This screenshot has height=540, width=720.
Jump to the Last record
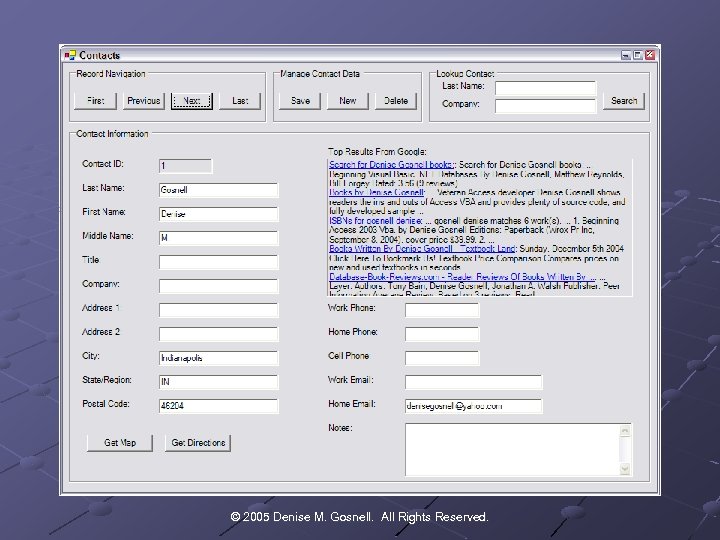click(x=240, y=101)
